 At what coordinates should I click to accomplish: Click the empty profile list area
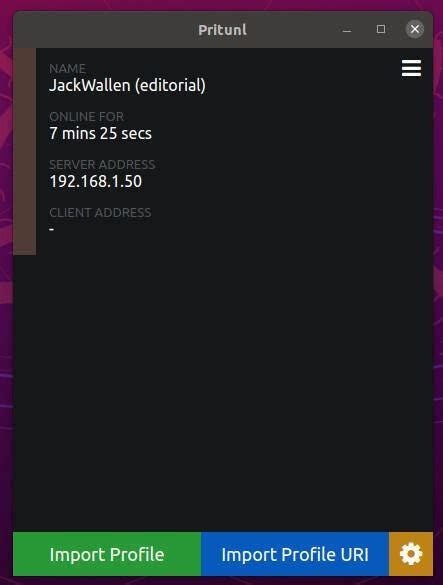pos(223,392)
